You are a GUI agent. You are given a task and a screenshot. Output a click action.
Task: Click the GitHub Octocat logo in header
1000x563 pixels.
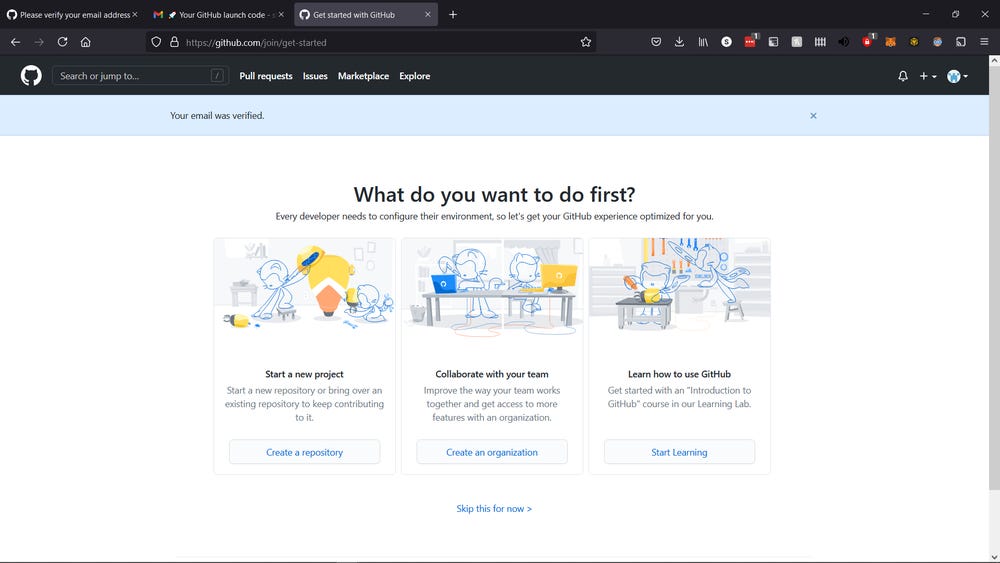coord(31,76)
